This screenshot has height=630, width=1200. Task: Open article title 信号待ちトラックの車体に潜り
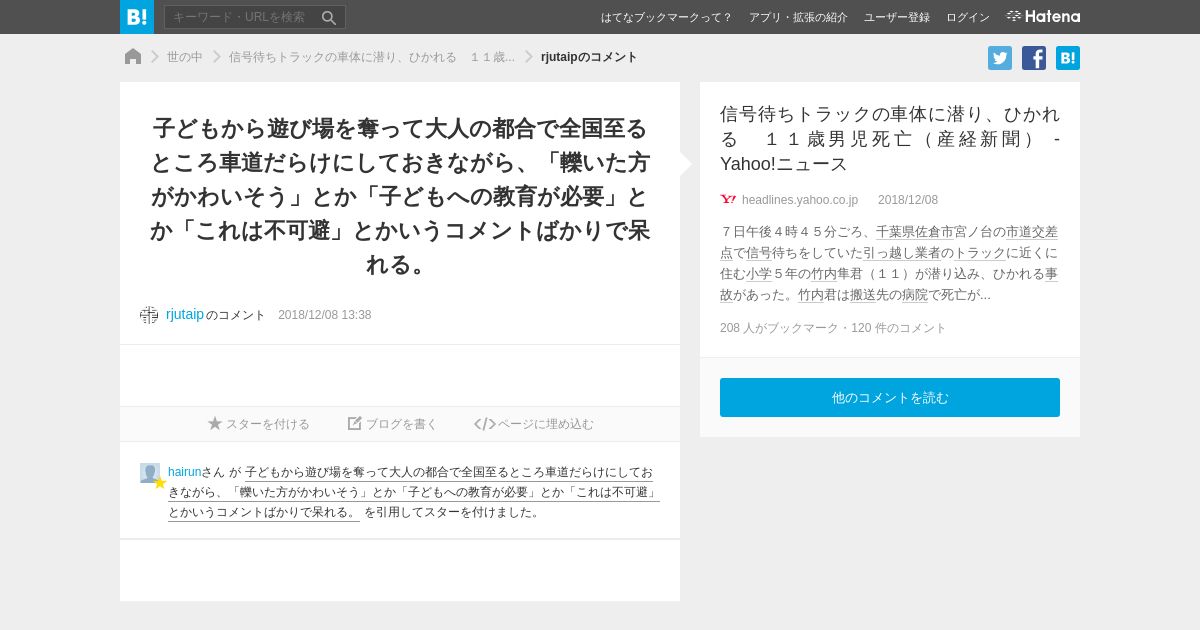890,139
